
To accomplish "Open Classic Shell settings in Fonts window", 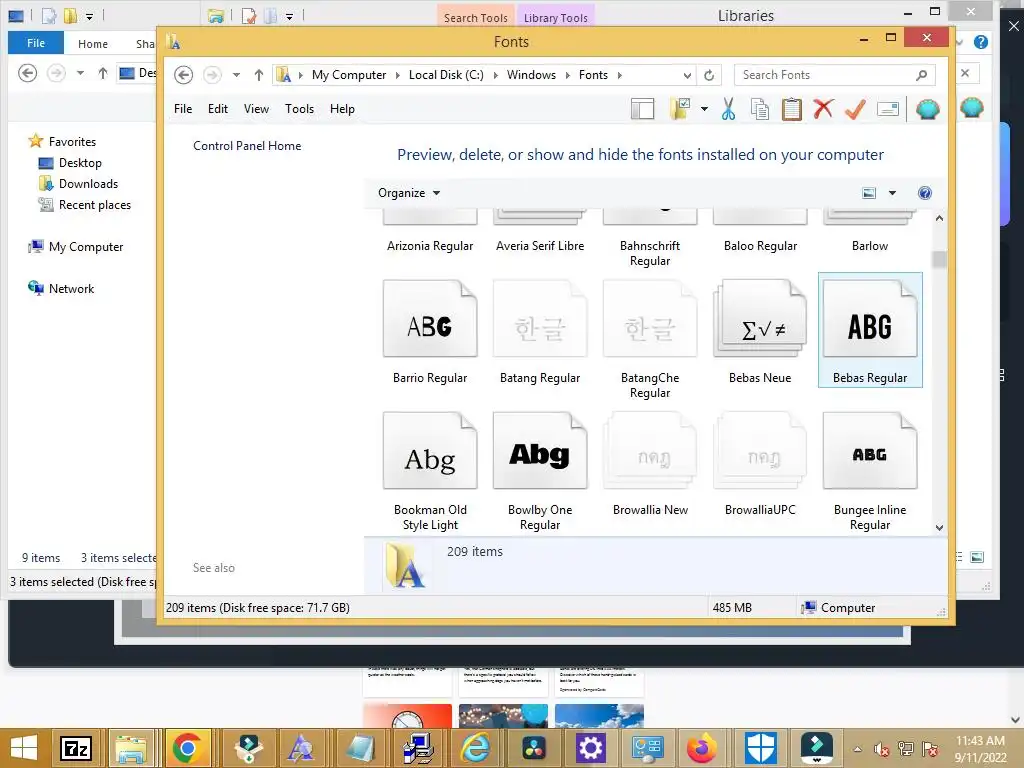I will [x=927, y=109].
